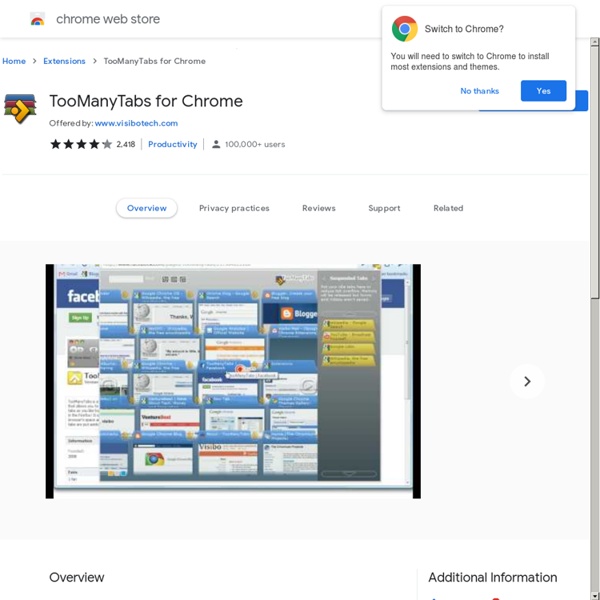Advance to next screenshot with arrow
This screenshot has height=600, width=600.
(x=527, y=381)
